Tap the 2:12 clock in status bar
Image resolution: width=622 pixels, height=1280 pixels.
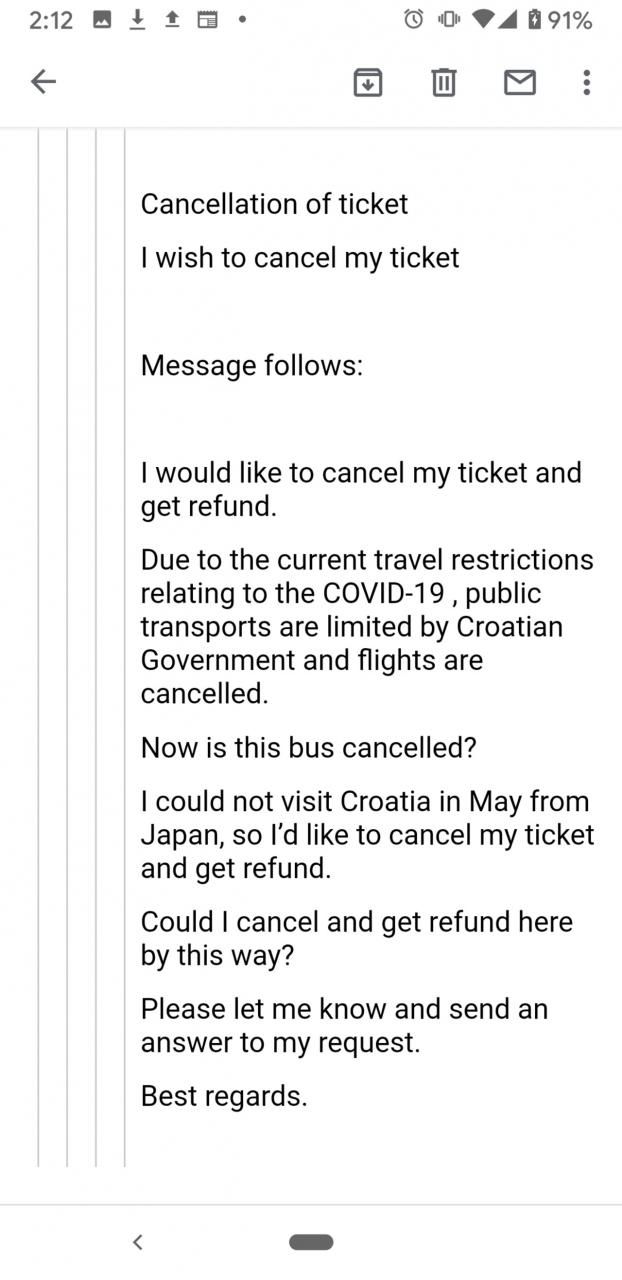[50, 20]
